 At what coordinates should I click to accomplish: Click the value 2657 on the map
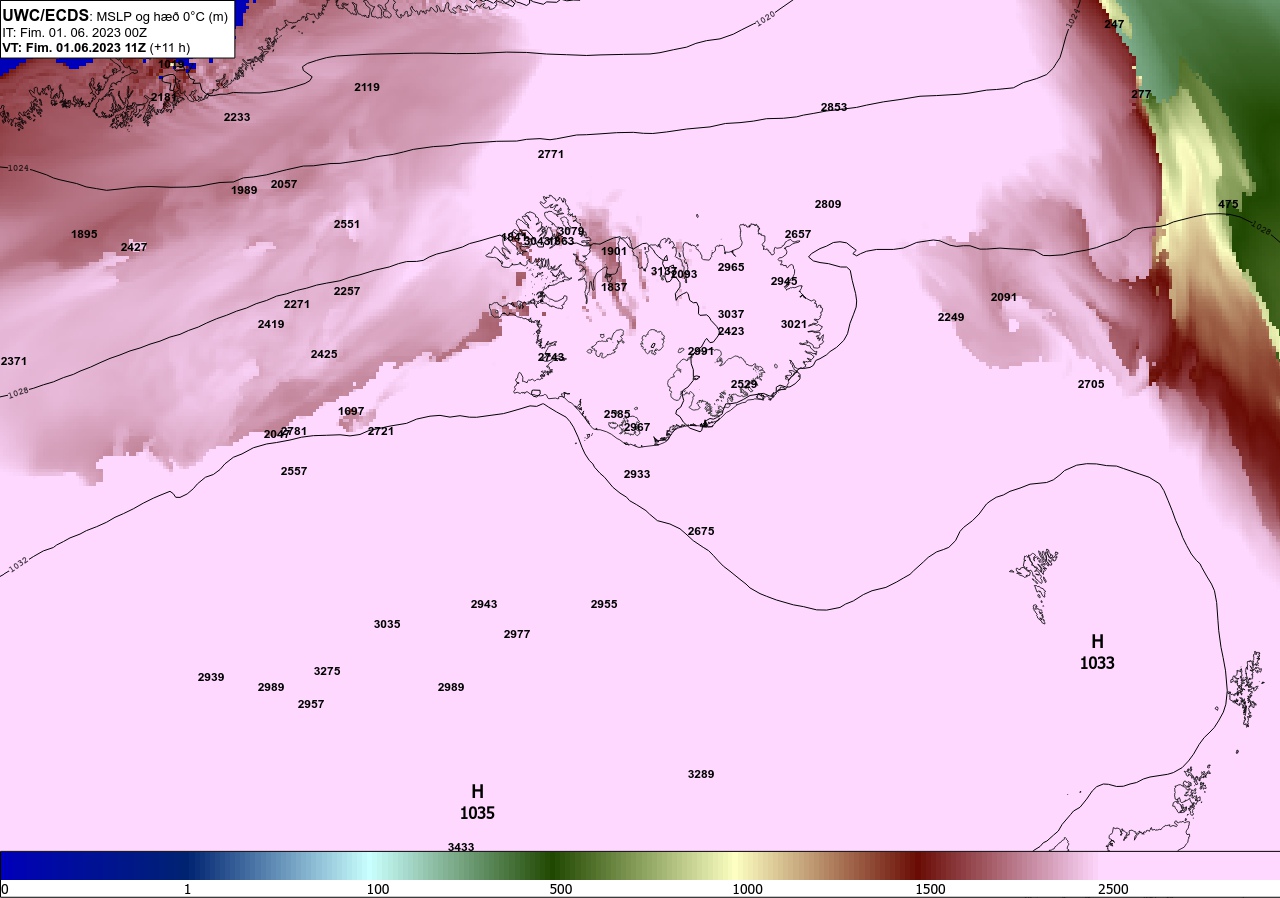(798, 234)
